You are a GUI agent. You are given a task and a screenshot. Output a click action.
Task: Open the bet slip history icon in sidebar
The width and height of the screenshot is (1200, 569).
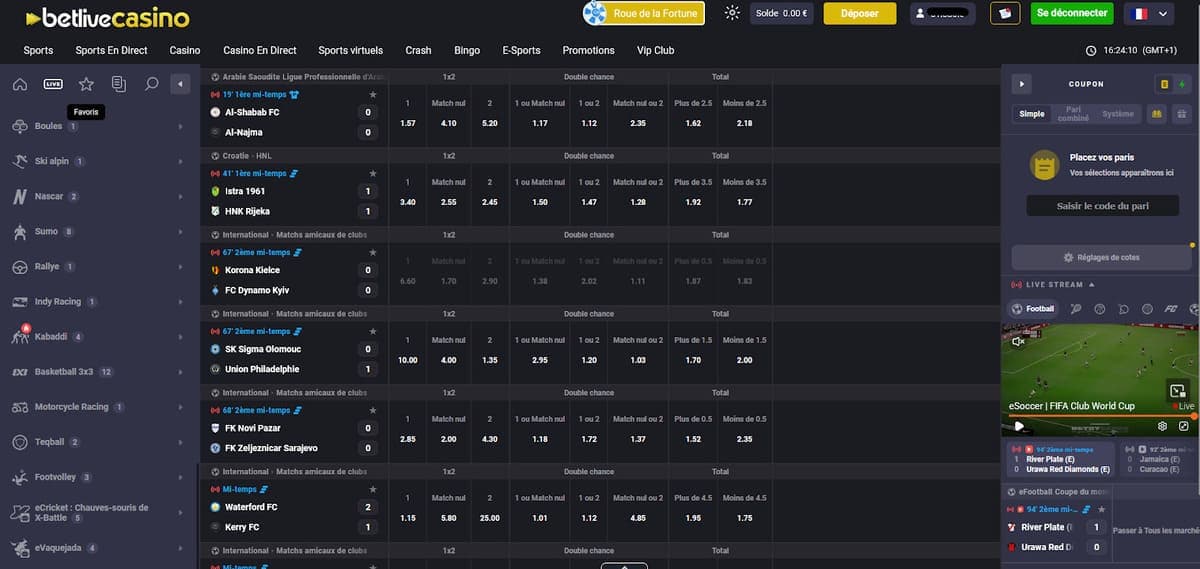coord(119,84)
